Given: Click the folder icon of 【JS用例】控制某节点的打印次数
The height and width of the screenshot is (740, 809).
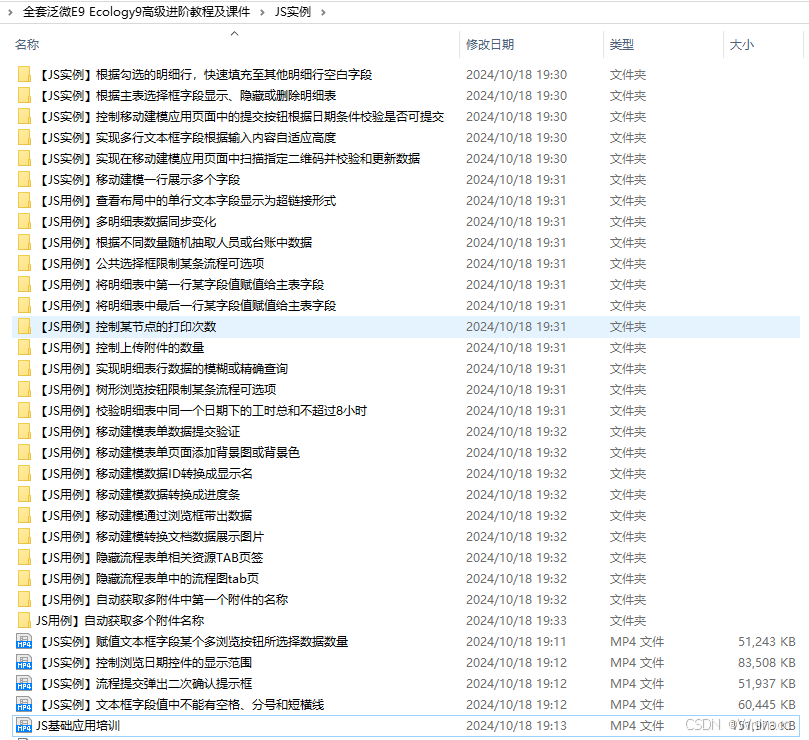Looking at the screenshot, I should pos(24,325).
